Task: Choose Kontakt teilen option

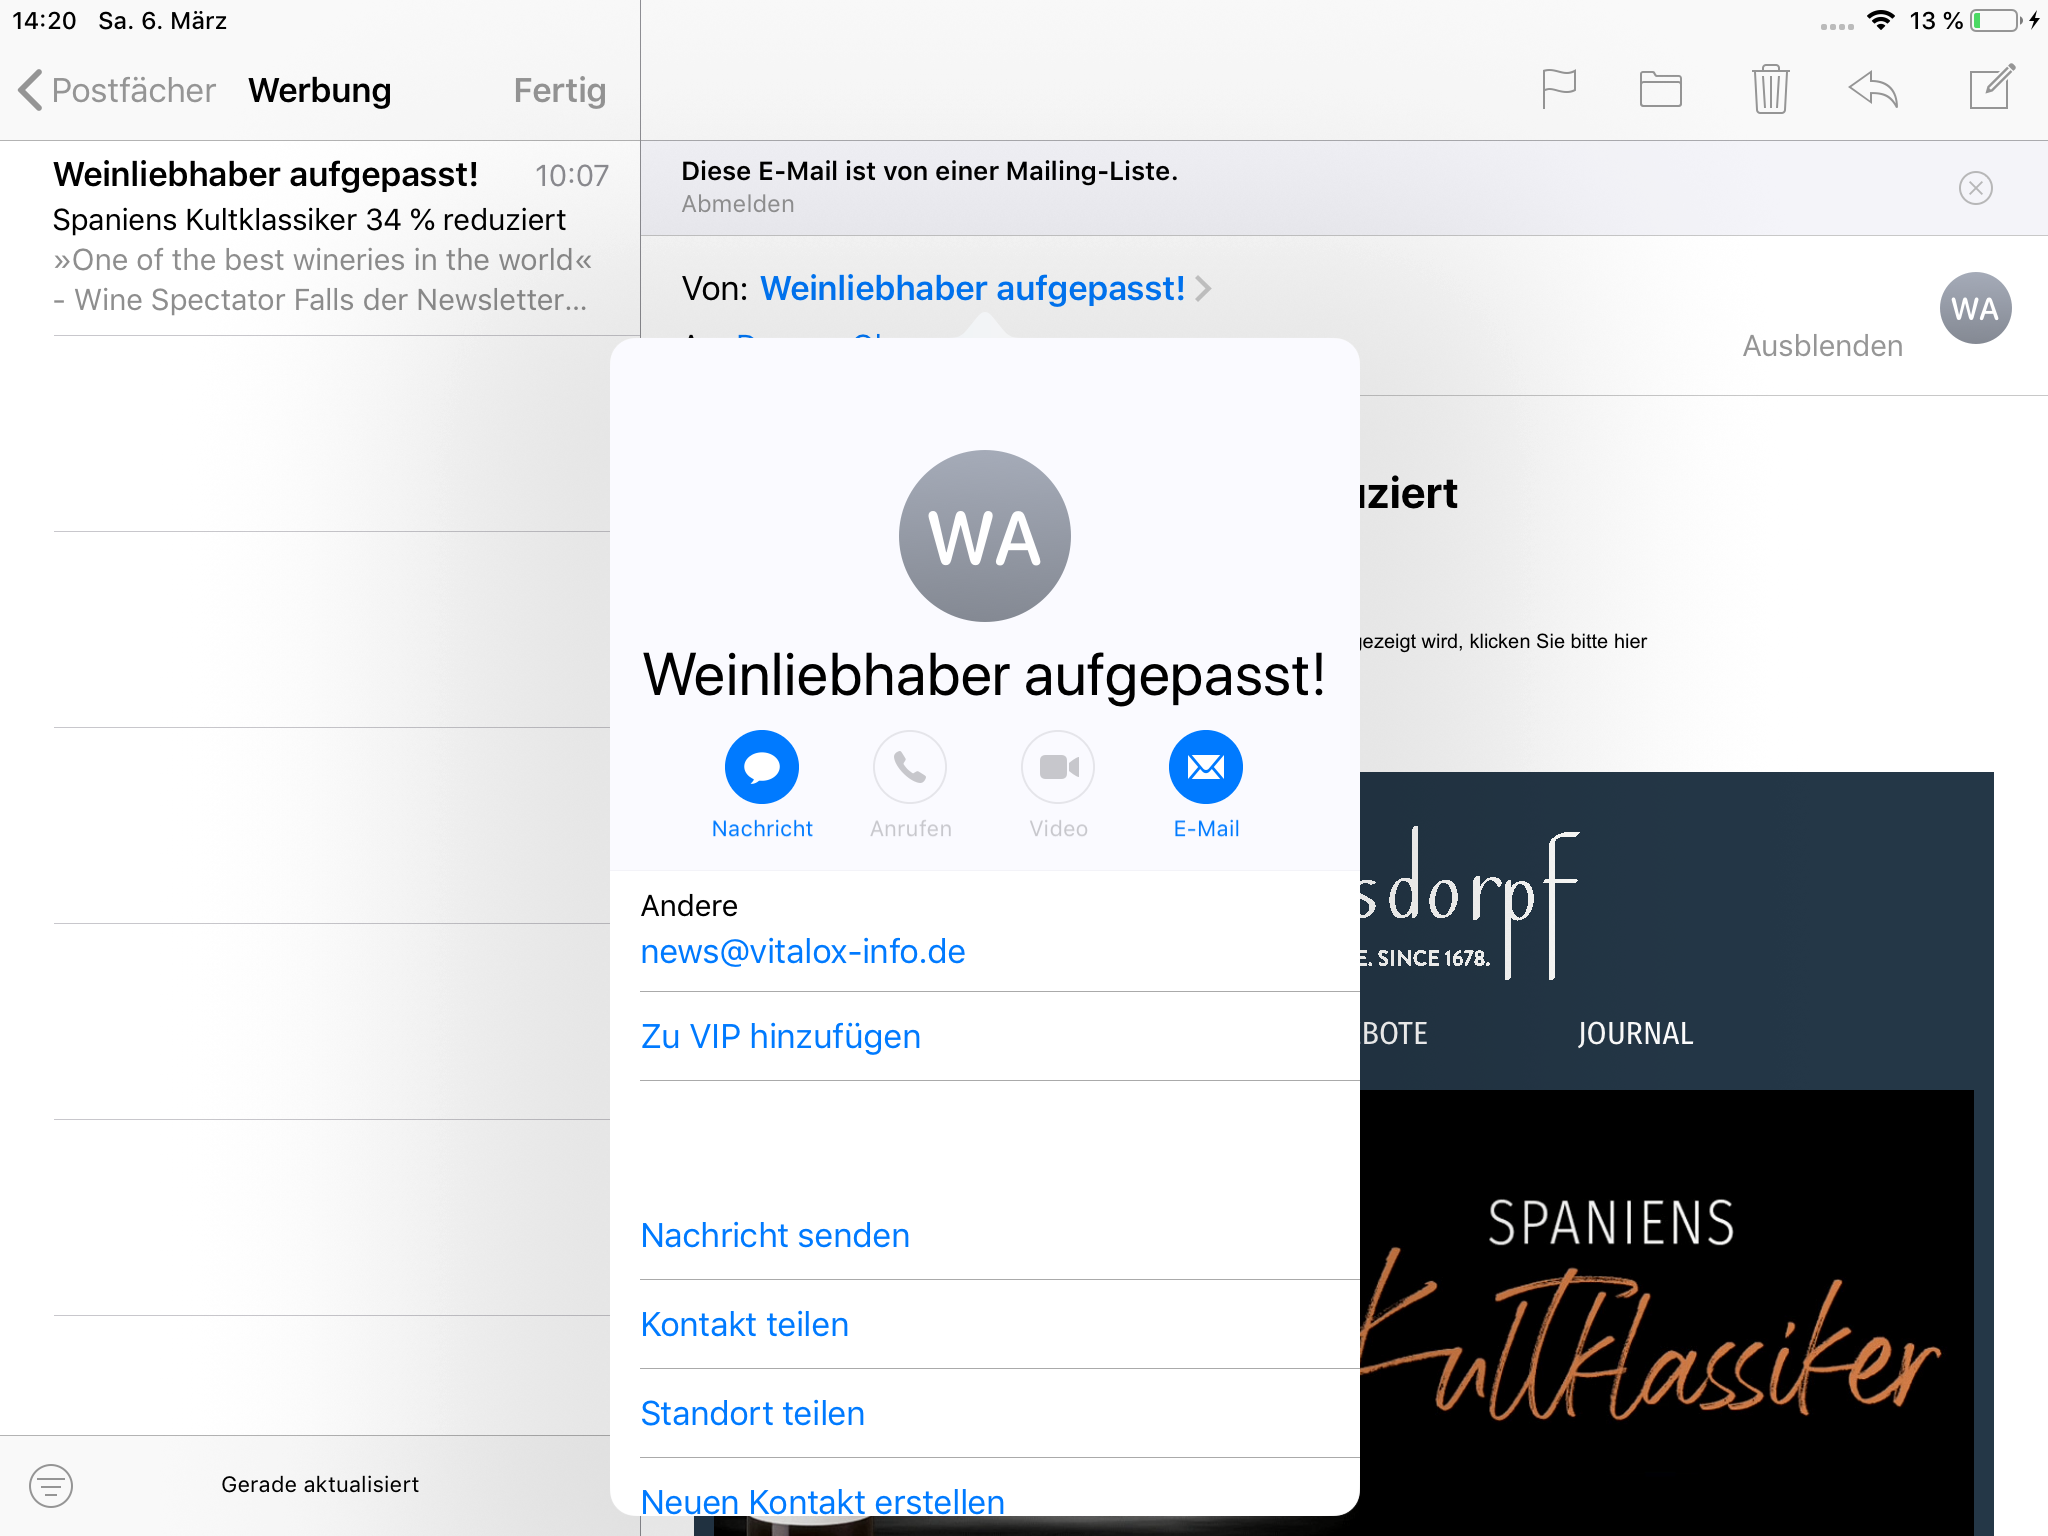Action: 744,1324
